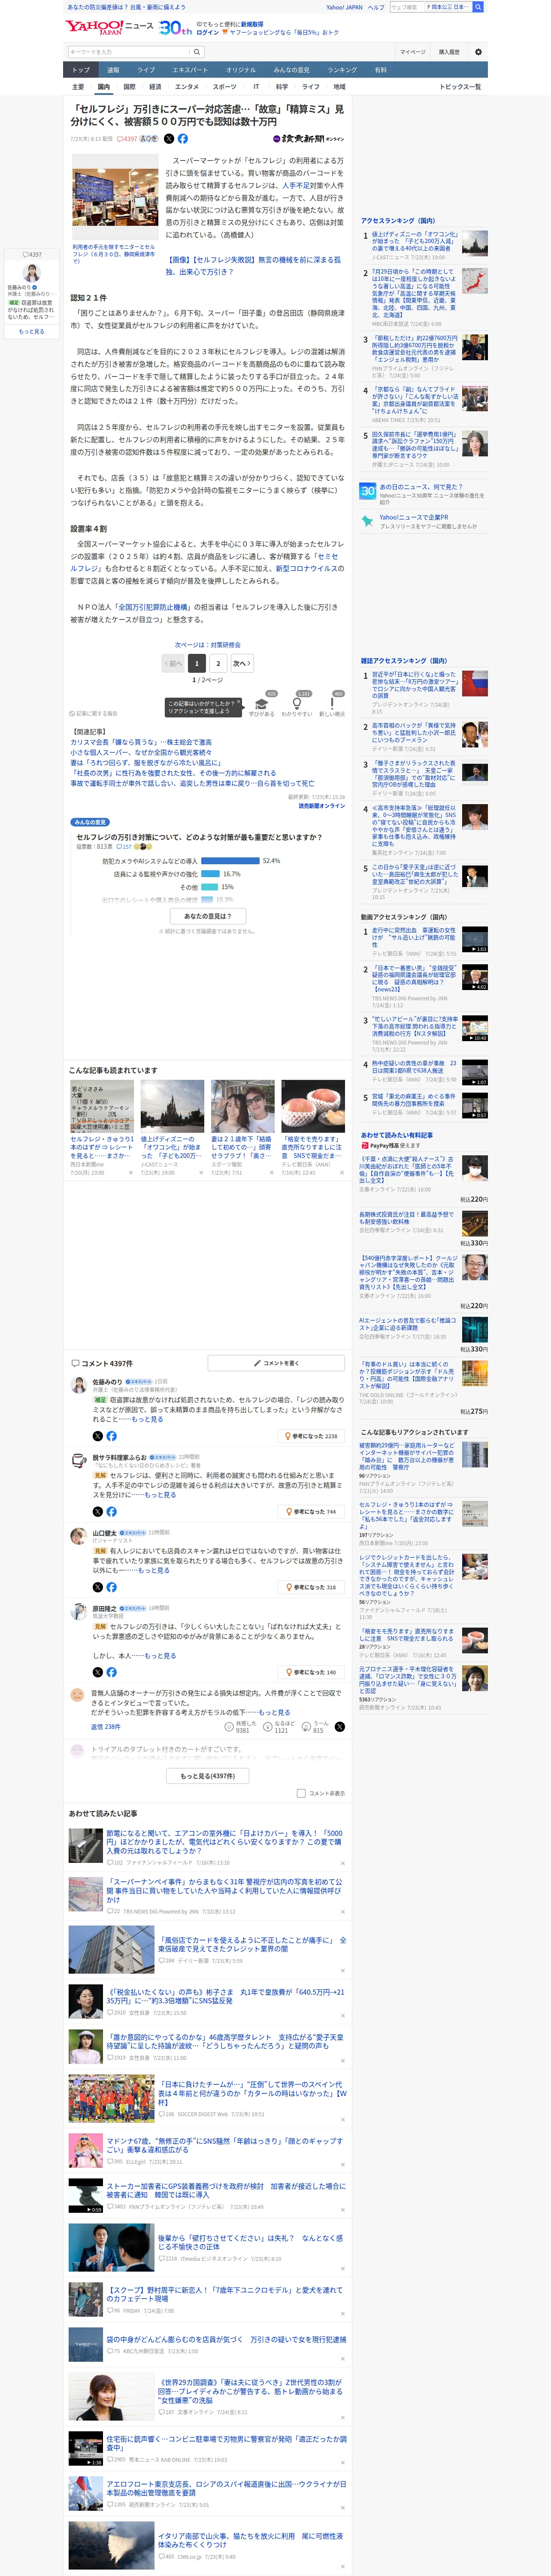Click the 読売新聞オンライン publisher logo
Viewport: 551px width, 2576px height.
(309, 139)
